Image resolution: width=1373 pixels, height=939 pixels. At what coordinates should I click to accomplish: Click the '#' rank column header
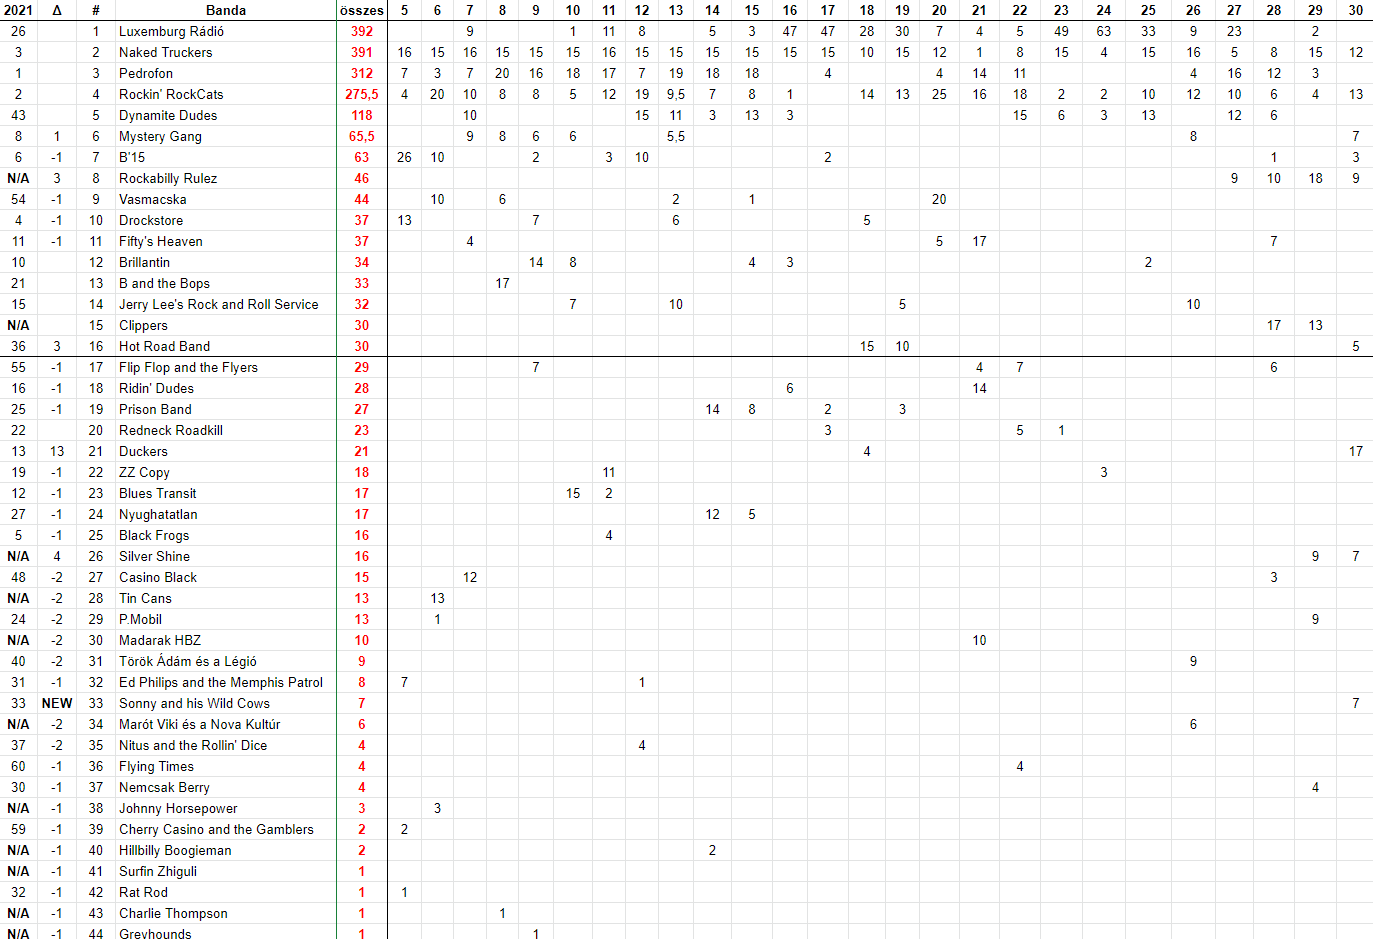(96, 10)
